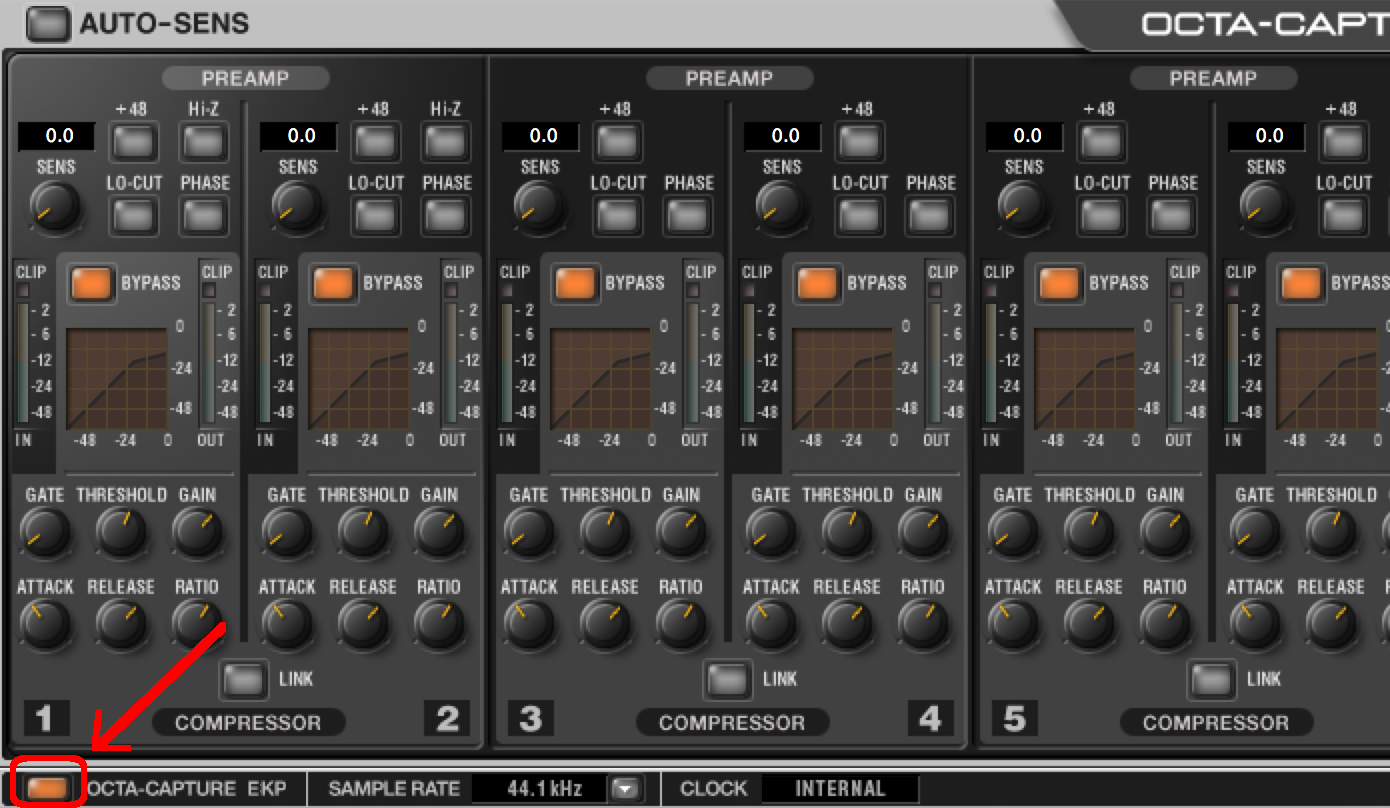
Task: Enable +48 phantom power on channel 4
Action: pos(859,143)
